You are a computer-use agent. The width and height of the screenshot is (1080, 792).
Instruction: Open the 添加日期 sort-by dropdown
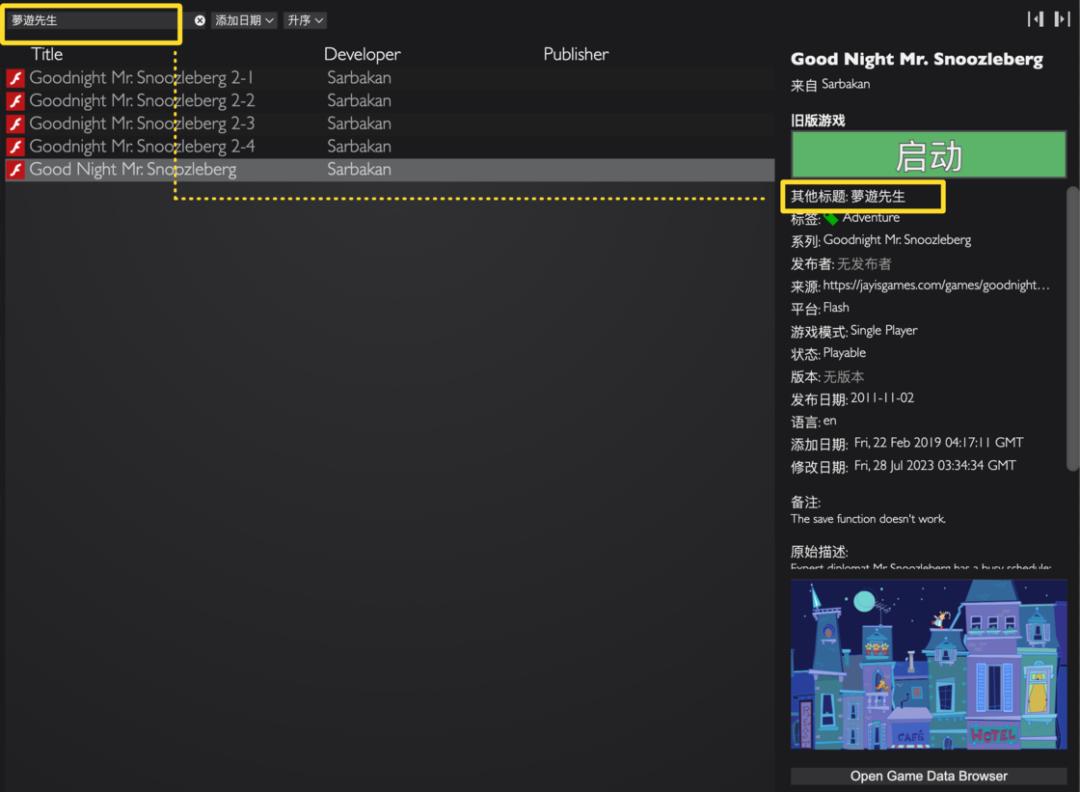tap(244, 21)
